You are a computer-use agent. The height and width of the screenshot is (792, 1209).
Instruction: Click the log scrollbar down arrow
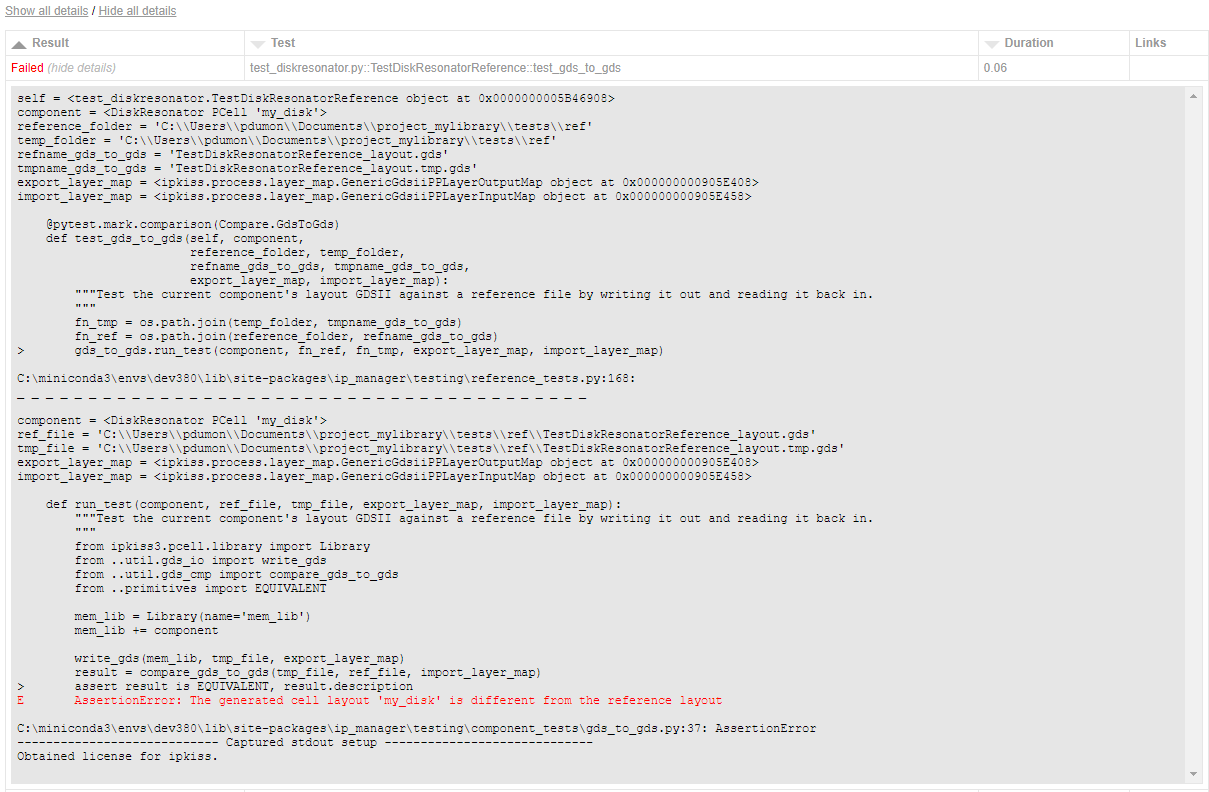coord(1192,774)
